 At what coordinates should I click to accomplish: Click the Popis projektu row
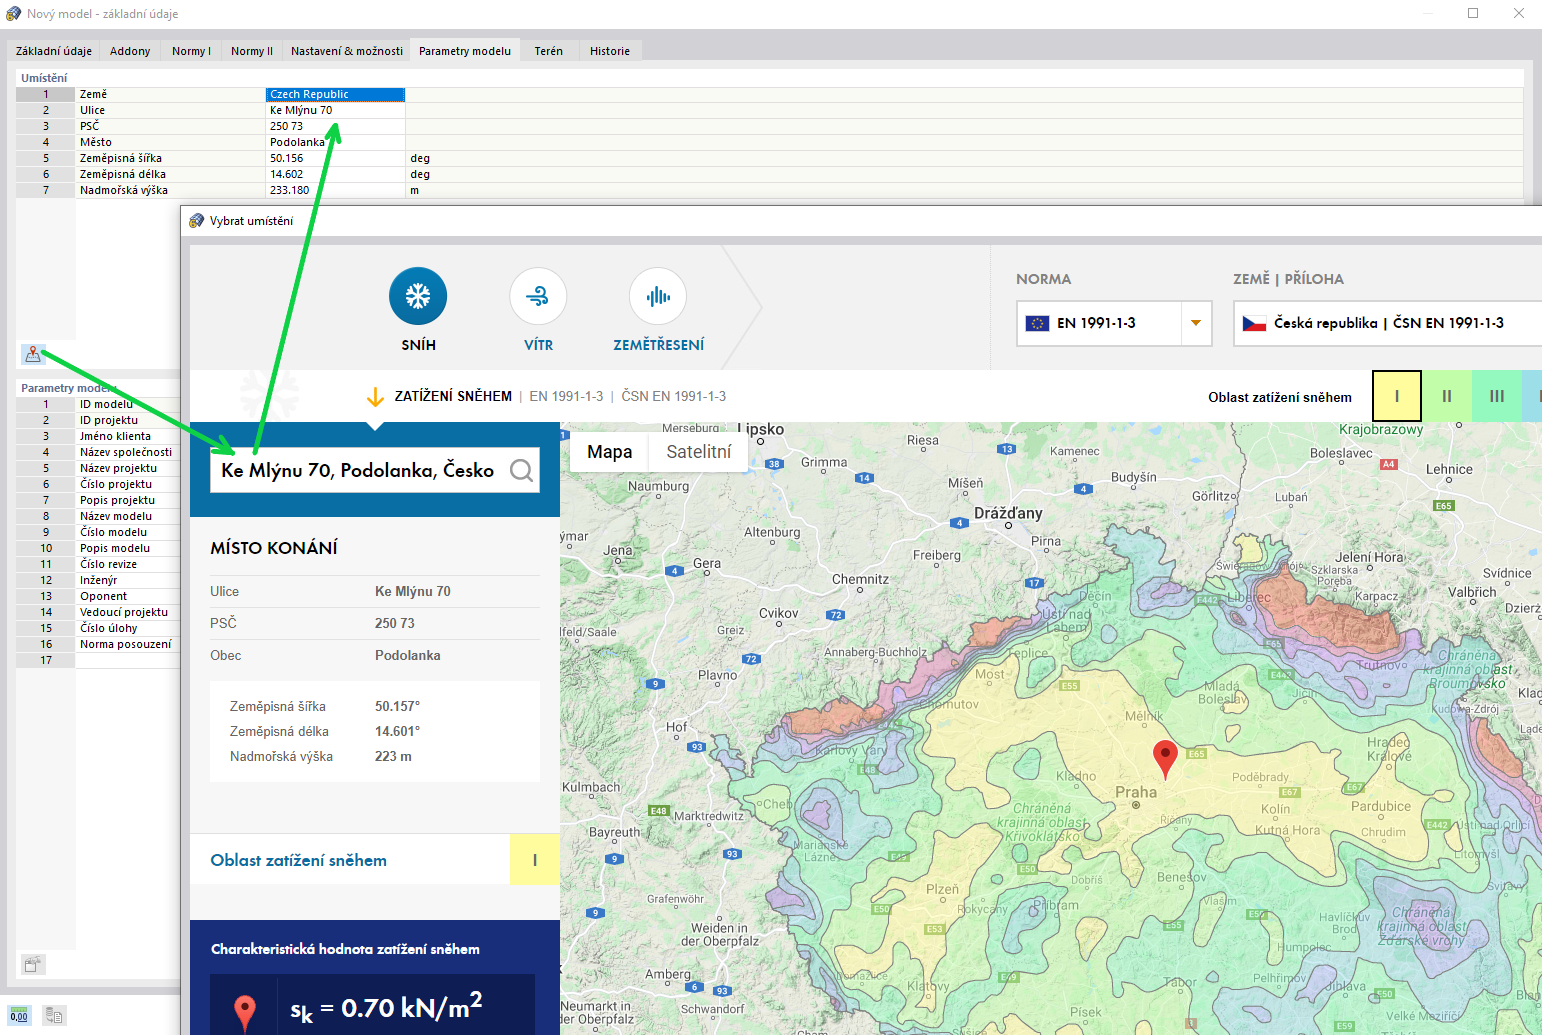(x=98, y=500)
